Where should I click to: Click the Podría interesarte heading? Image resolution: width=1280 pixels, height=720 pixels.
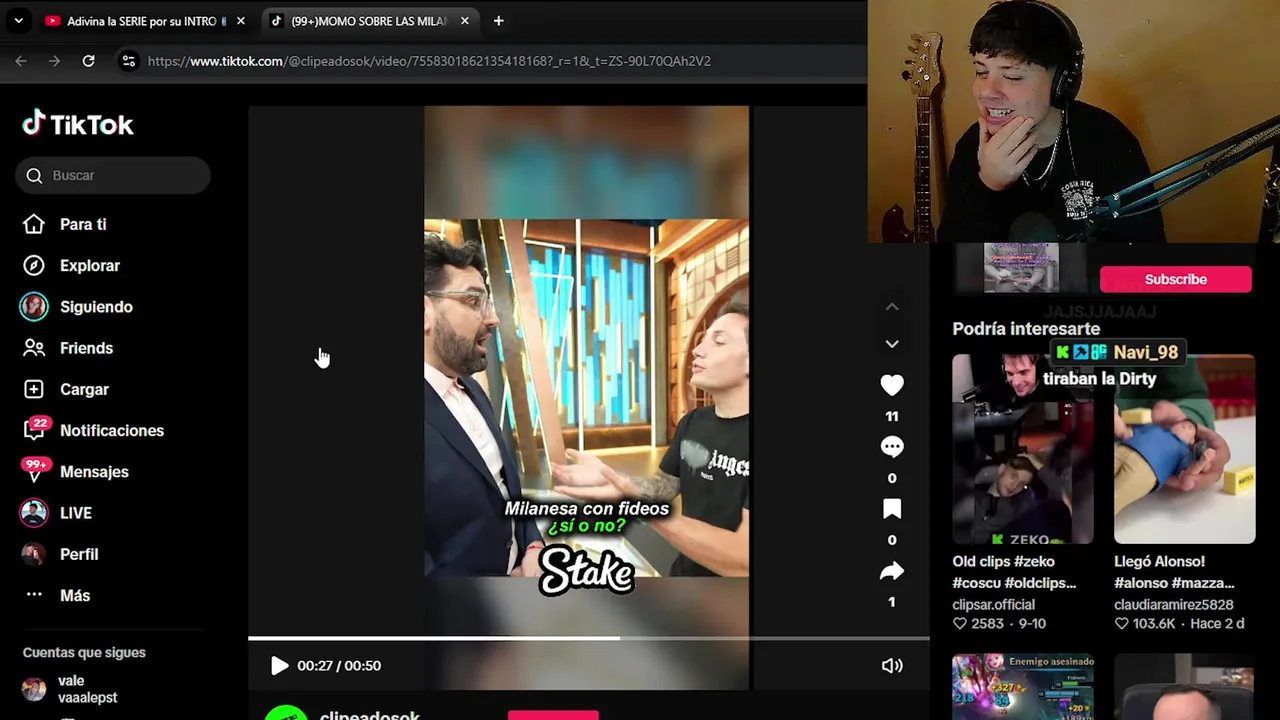click(x=1026, y=329)
